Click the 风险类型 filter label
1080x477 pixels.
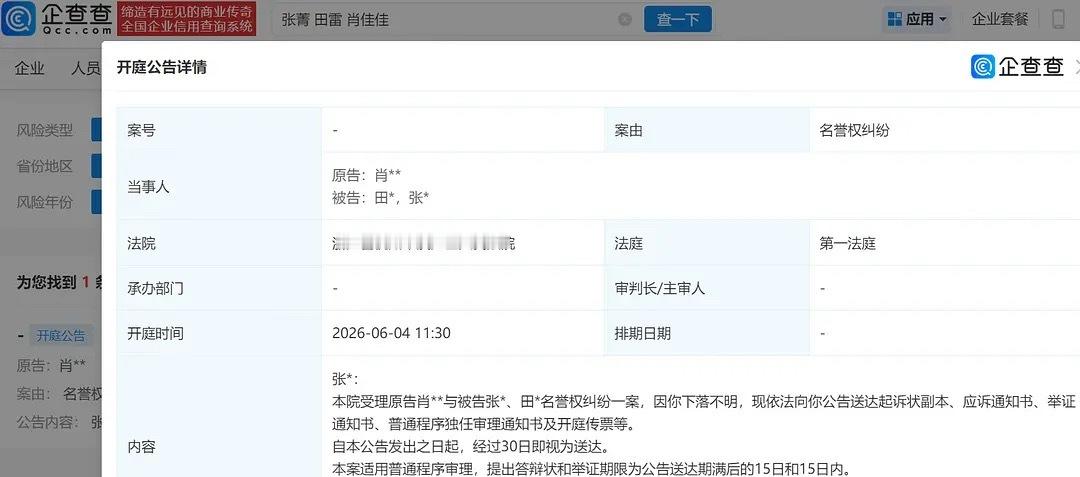(x=45, y=129)
